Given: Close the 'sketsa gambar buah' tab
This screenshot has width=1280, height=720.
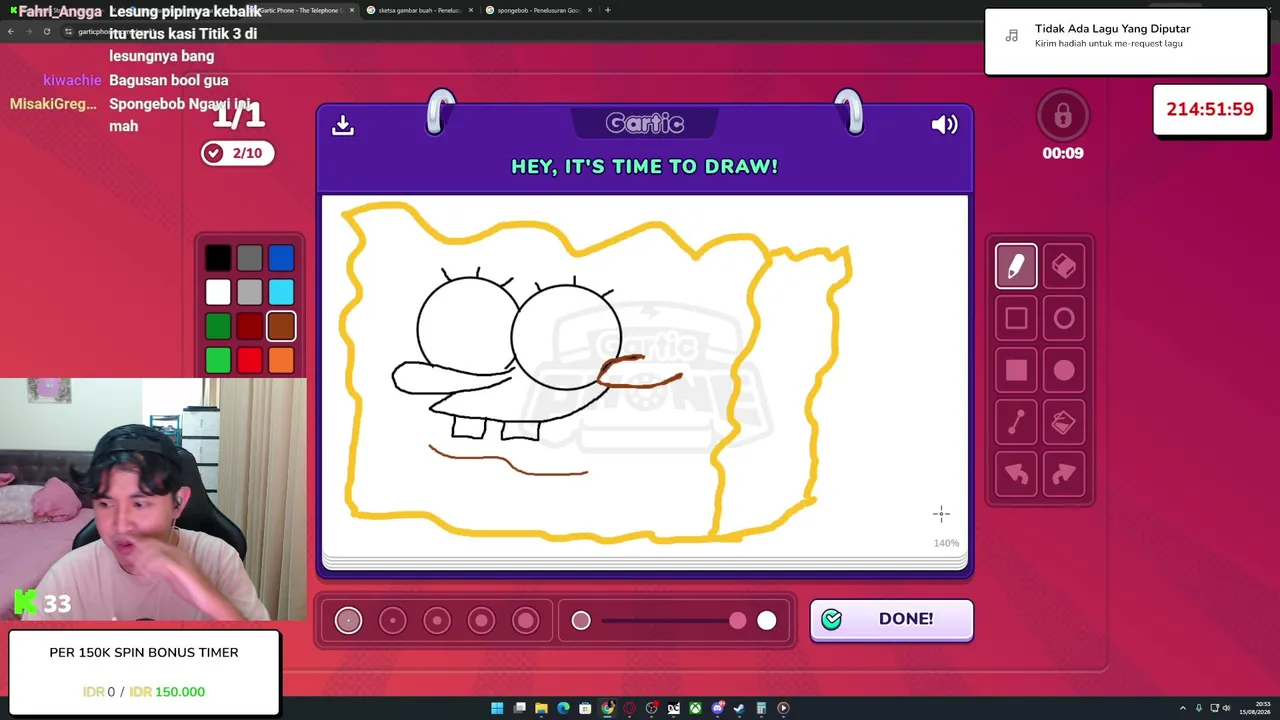Looking at the screenshot, I should pyautogui.click(x=471, y=10).
